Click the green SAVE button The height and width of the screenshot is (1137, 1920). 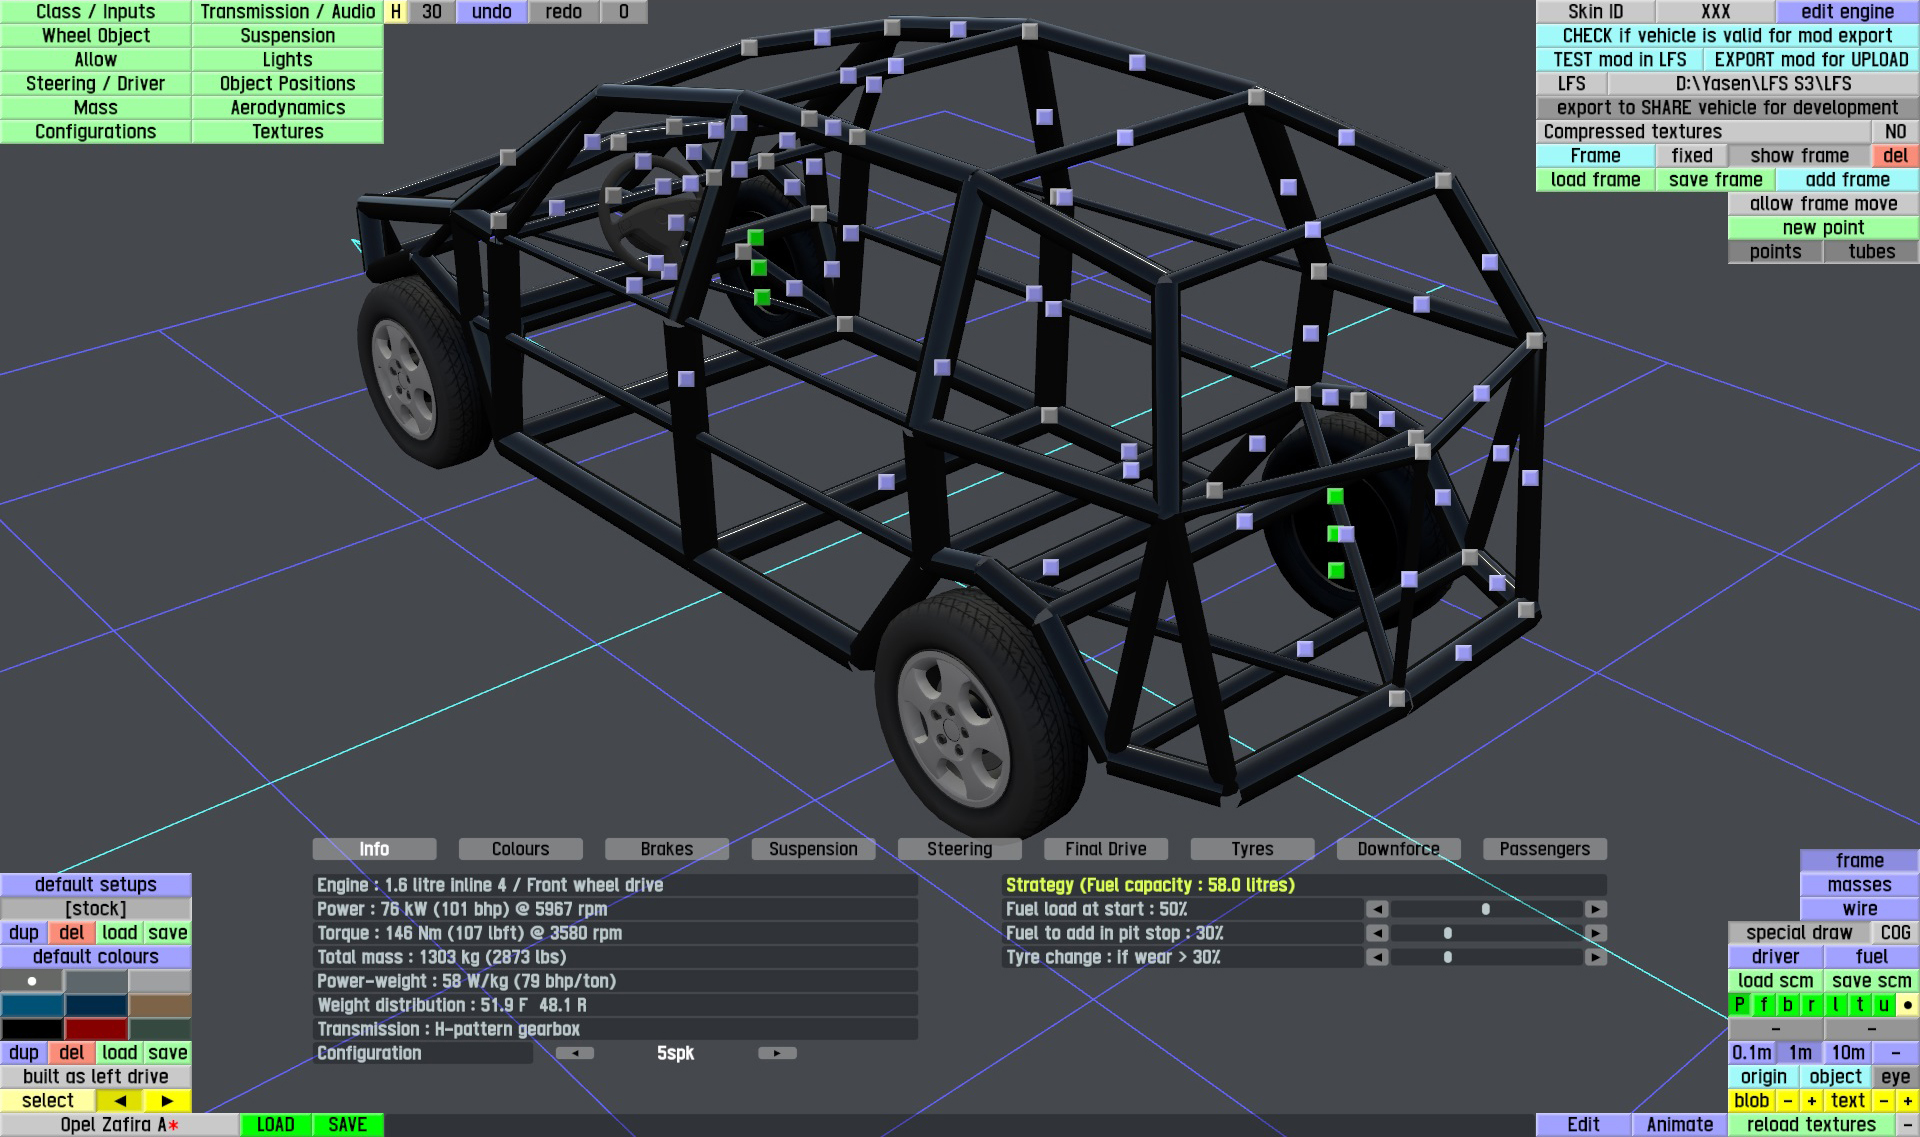point(347,1125)
